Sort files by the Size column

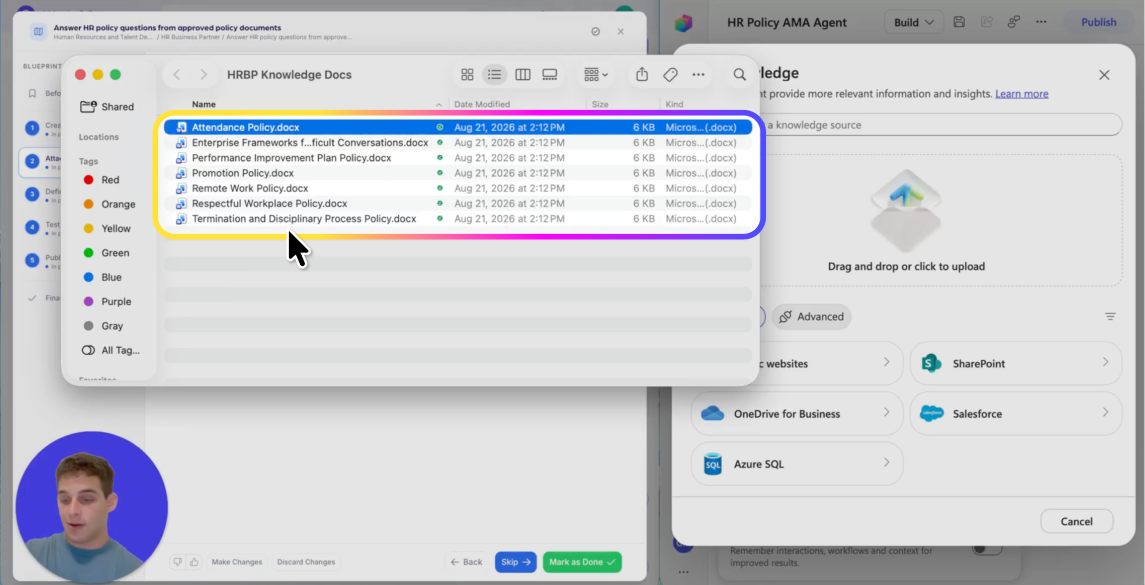tap(600, 104)
